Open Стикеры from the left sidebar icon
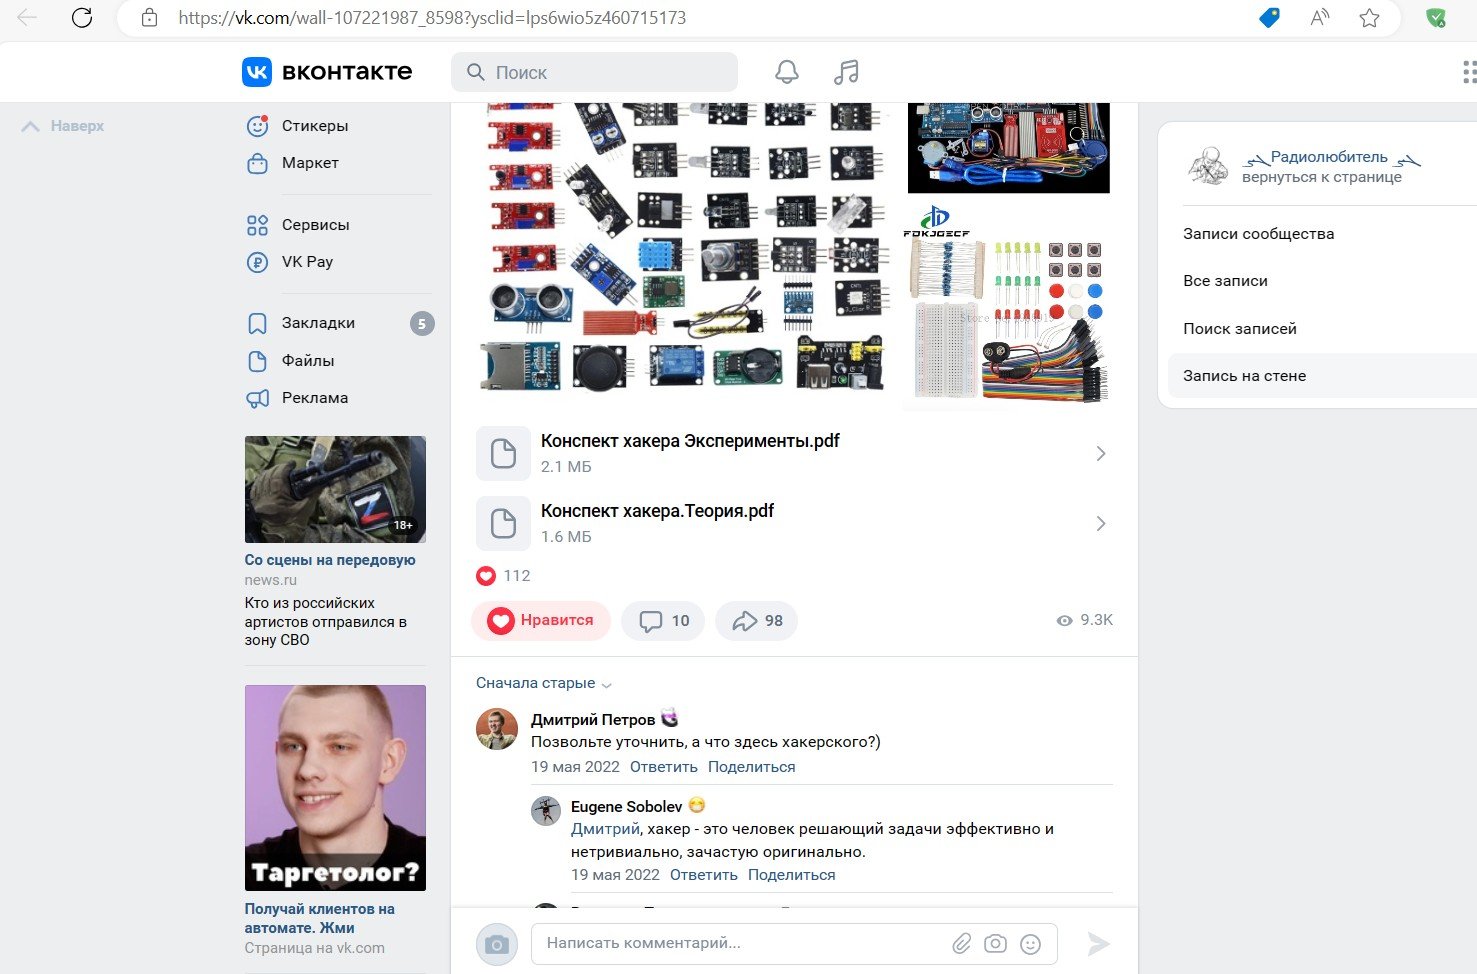The height and width of the screenshot is (974, 1477). [256, 125]
